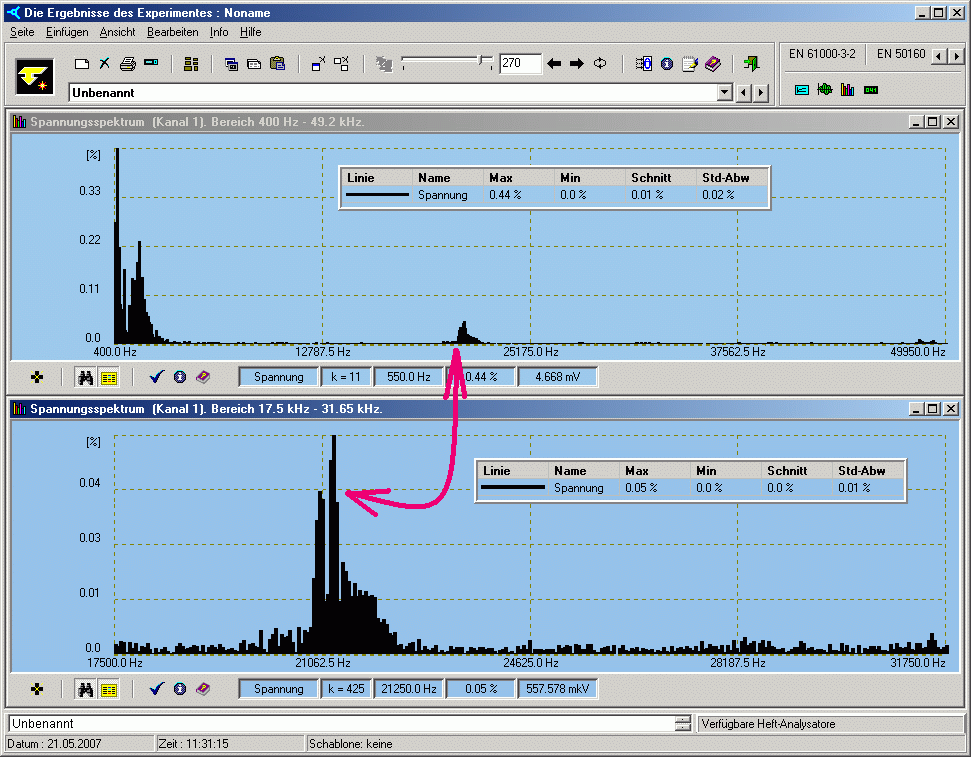Toggle binoculars search mode in lower panel
The height and width of the screenshot is (757, 971).
click(x=86, y=689)
